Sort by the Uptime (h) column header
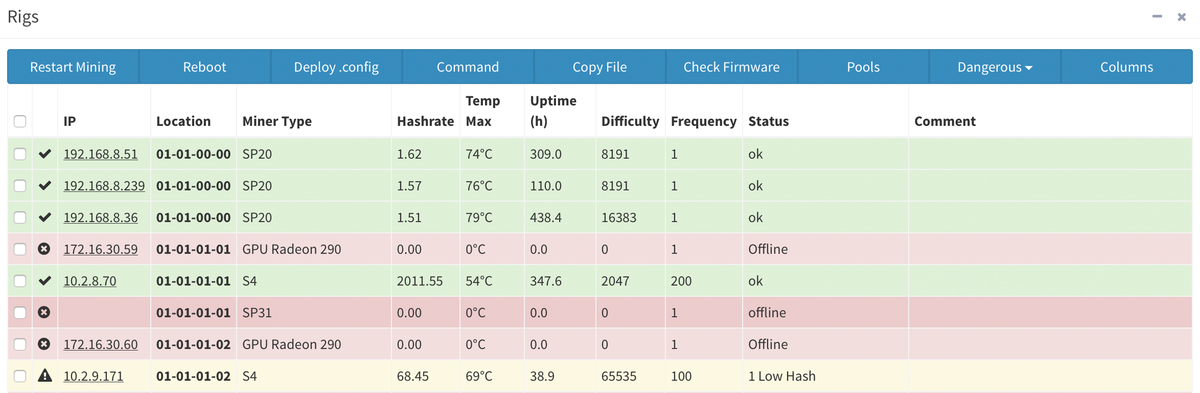Viewport: 1200px width, 393px height. 552,111
